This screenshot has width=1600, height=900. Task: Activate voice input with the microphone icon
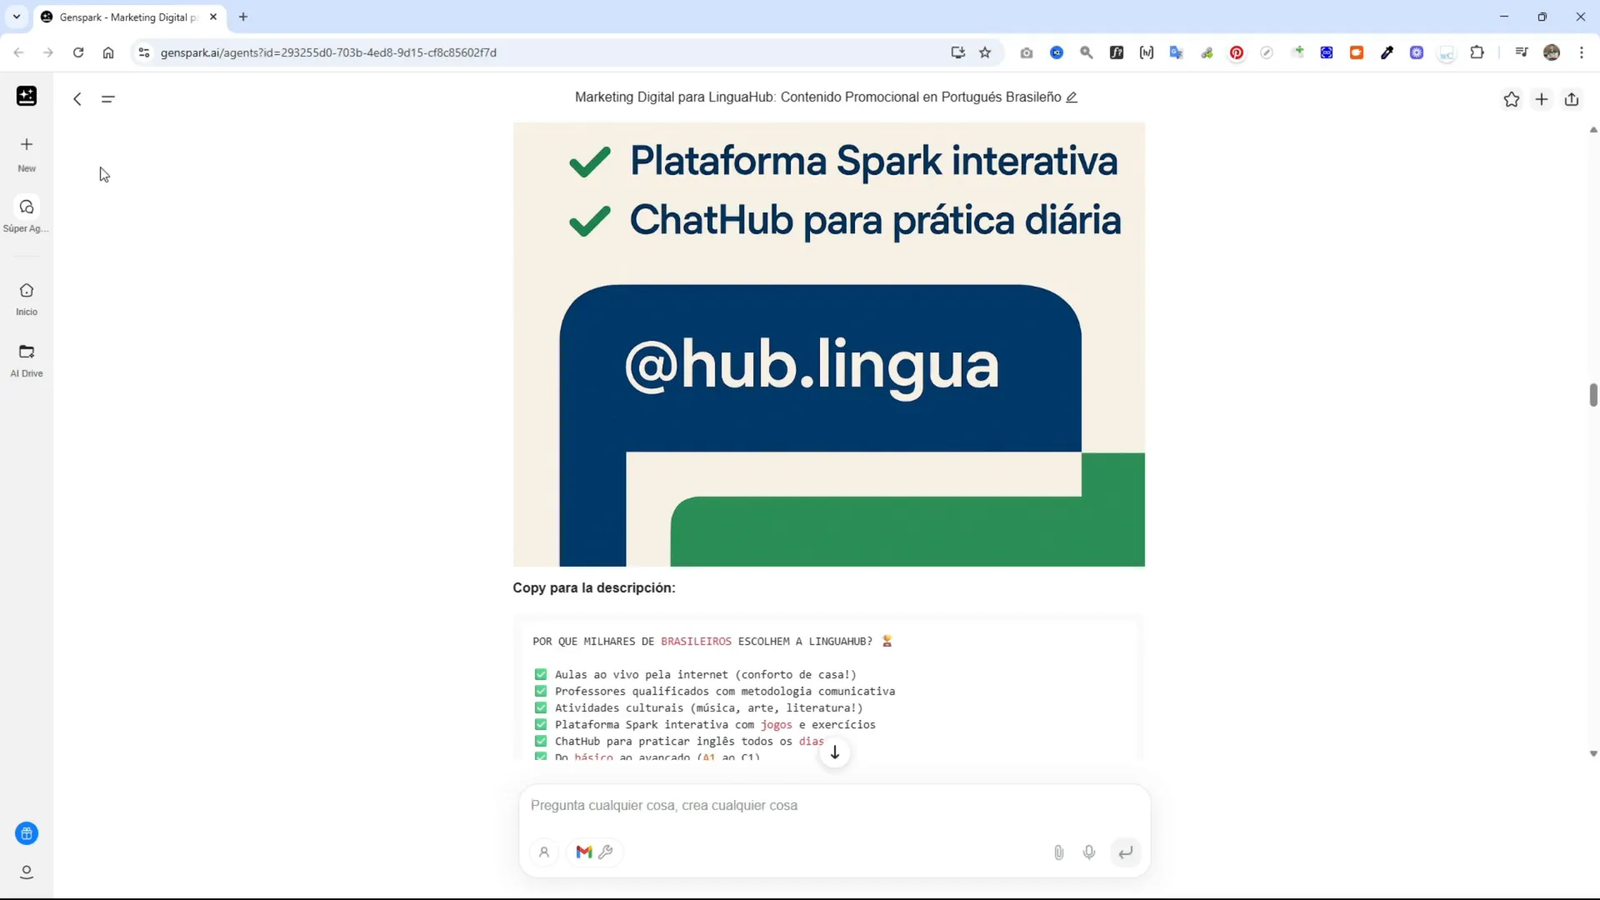(x=1089, y=852)
